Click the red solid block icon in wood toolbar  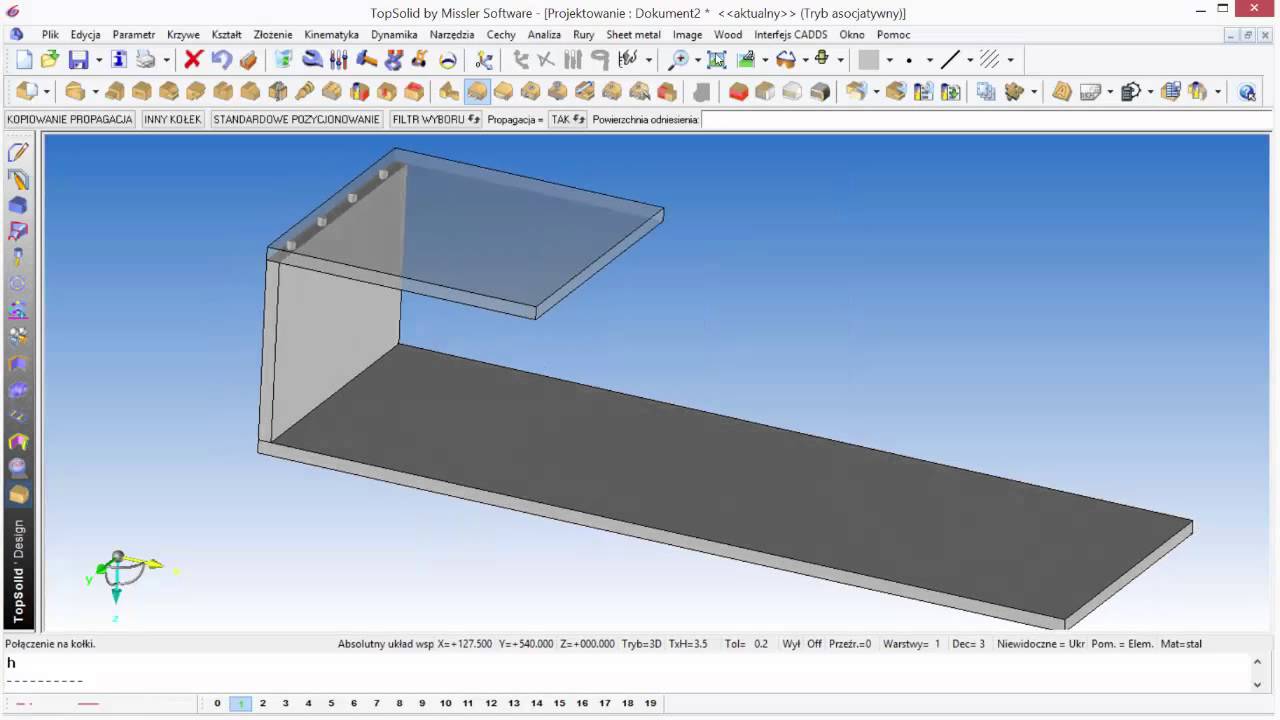739,92
